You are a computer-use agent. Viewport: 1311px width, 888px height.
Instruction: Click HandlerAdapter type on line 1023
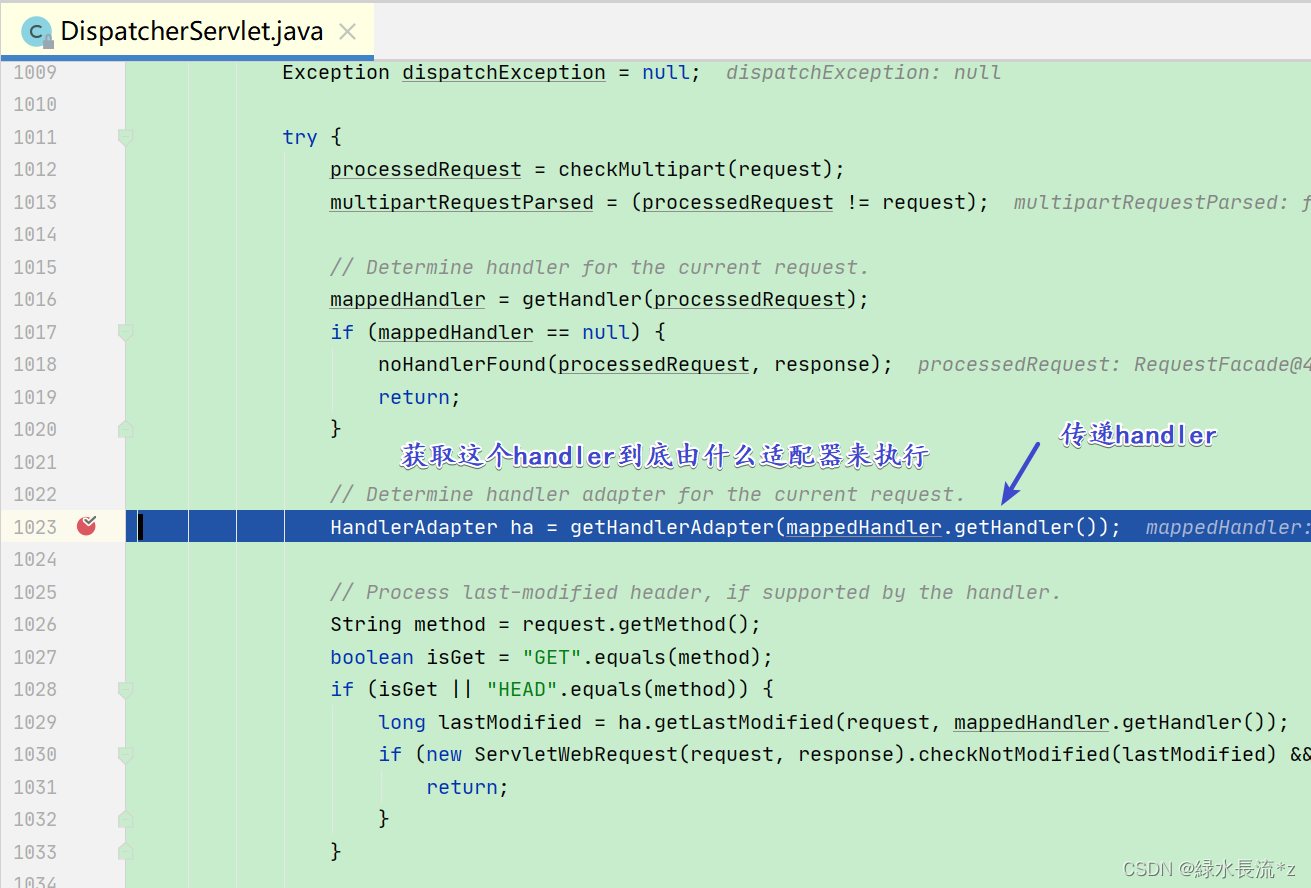(x=414, y=527)
